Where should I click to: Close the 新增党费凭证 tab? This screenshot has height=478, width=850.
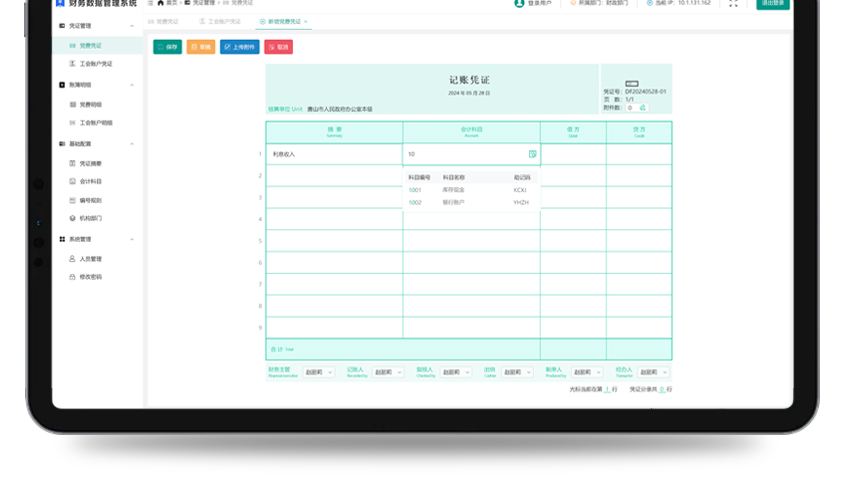tap(306, 21)
